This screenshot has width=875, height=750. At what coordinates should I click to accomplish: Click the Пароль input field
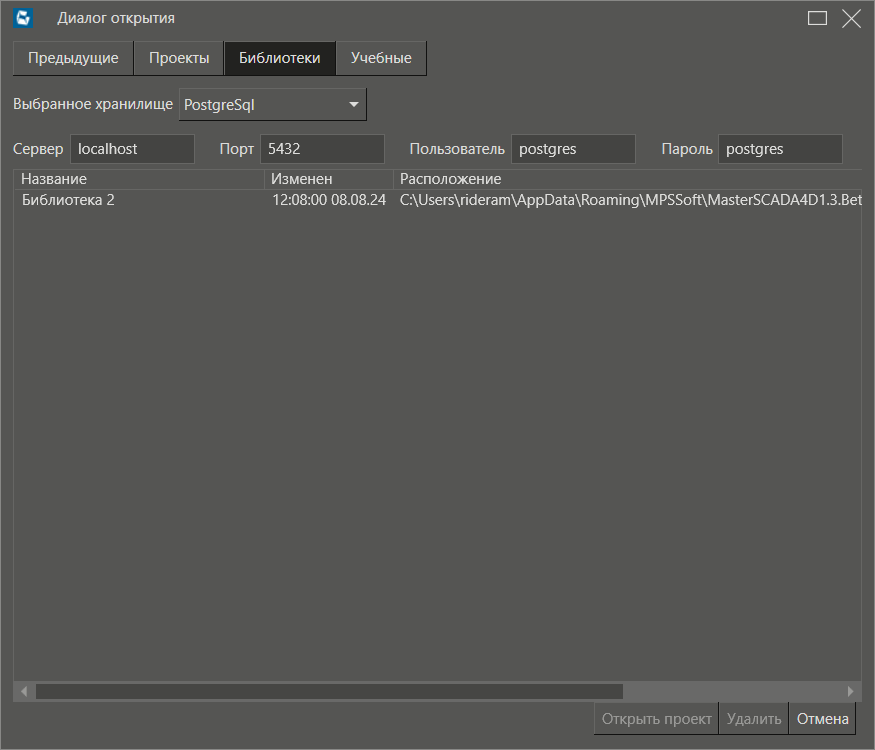[x=780, y=149]
